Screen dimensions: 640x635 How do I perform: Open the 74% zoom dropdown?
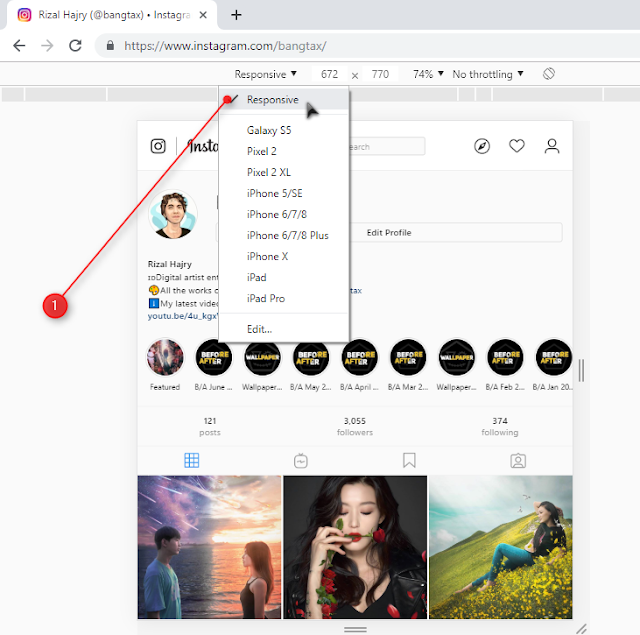coord(428,74)
